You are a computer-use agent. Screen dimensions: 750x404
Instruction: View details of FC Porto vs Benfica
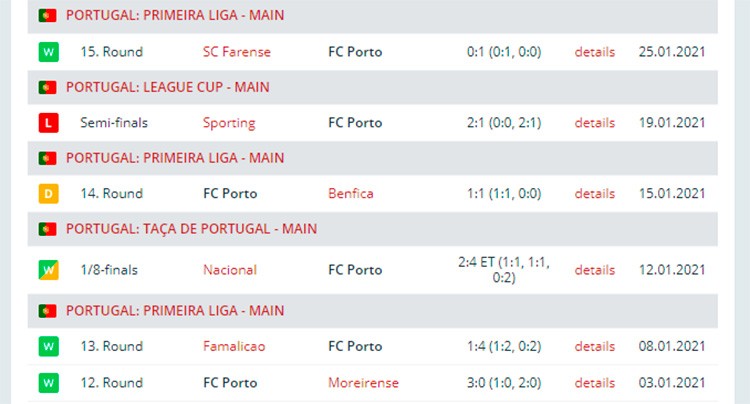[595, 194]
